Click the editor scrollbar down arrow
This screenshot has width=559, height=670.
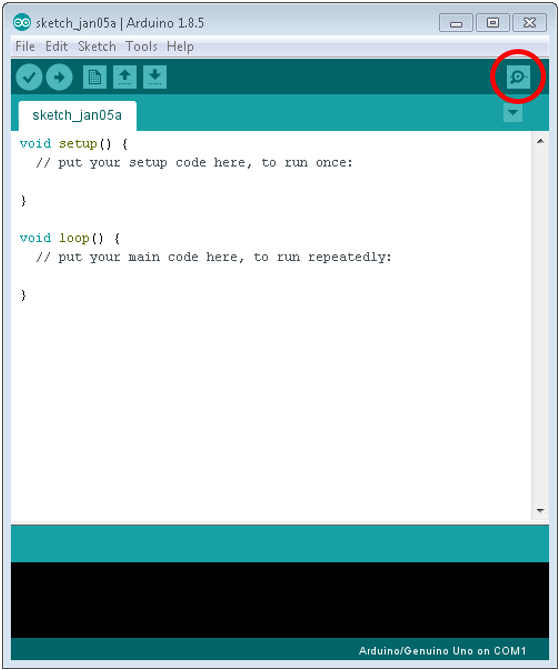540,511
